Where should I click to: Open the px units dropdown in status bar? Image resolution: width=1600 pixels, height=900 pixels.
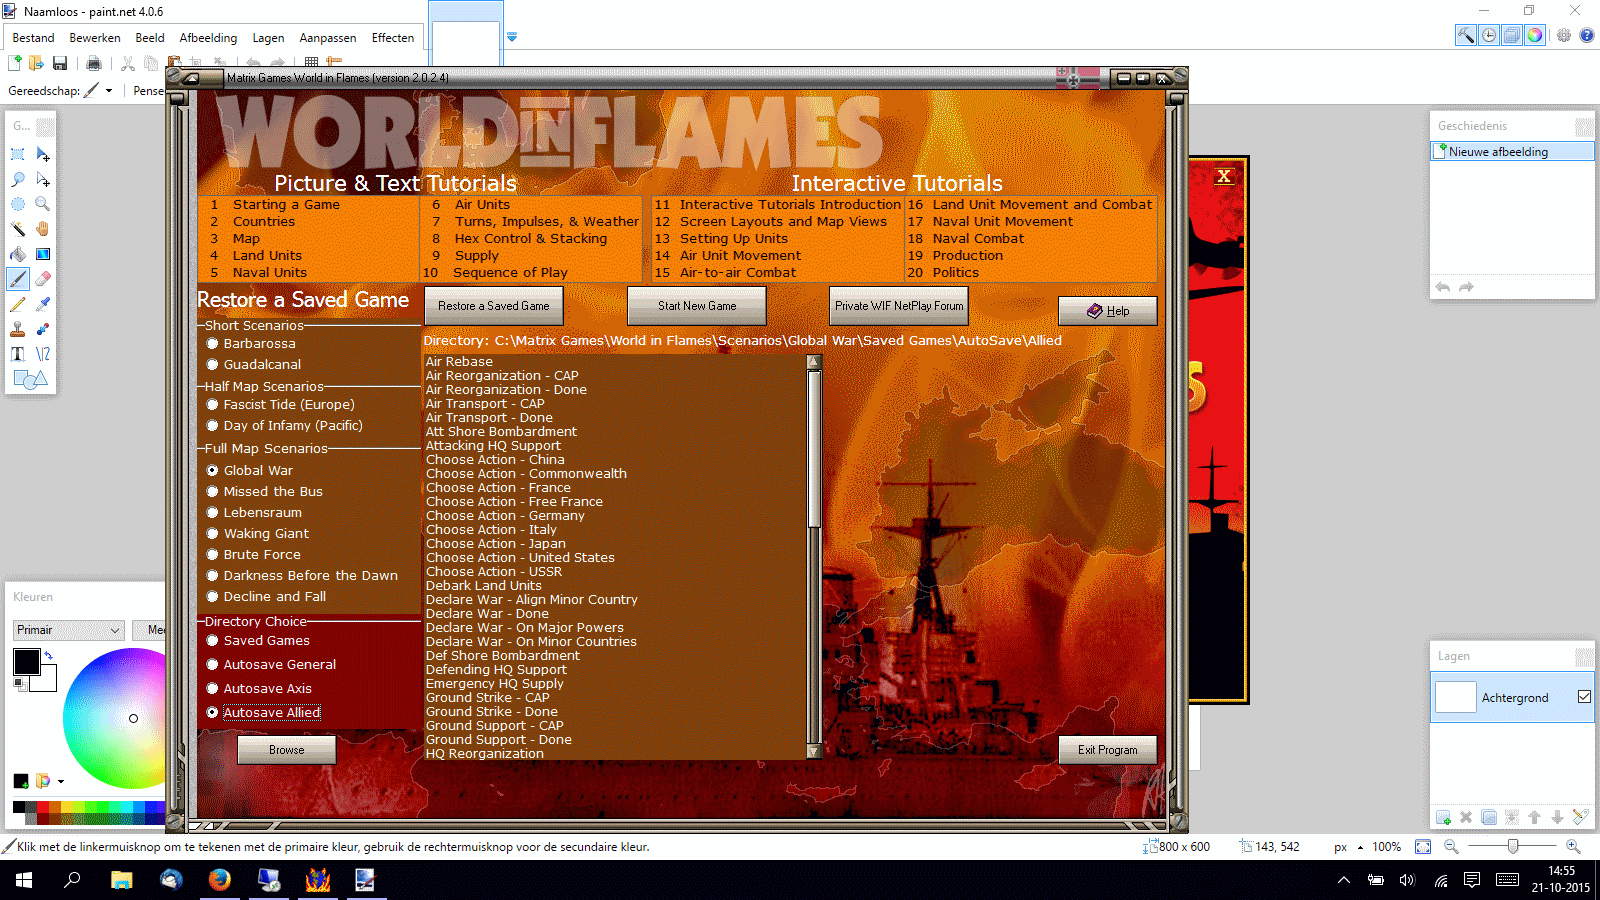1360,847
